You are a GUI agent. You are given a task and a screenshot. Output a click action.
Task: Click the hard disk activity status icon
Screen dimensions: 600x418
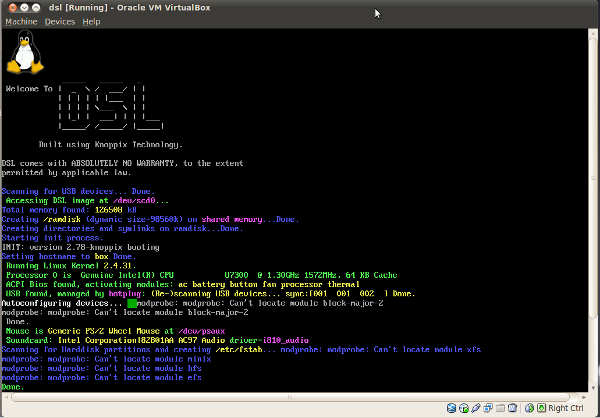(x=452, y=408)
